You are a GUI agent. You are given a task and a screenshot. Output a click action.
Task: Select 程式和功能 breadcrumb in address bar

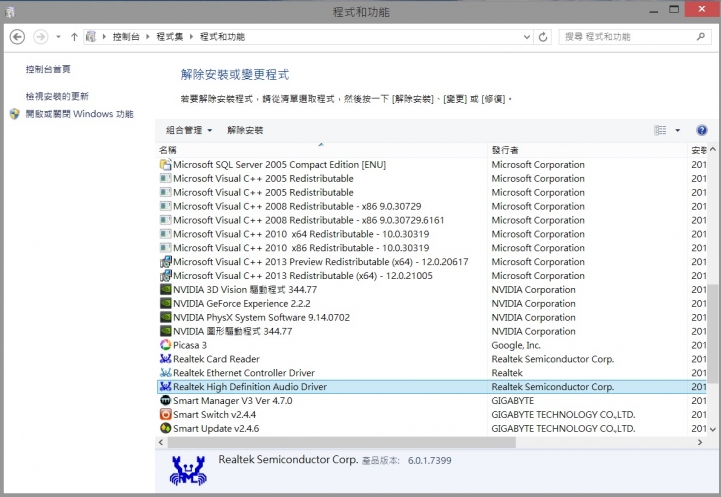coord(223,37)
